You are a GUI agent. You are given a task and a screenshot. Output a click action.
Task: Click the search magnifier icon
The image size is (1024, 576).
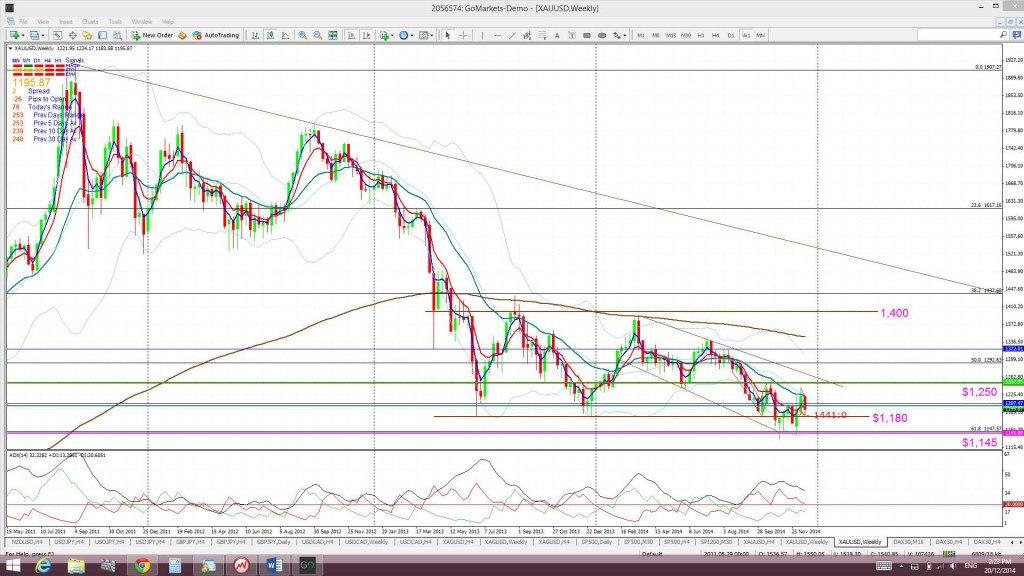coord(1003,35)
